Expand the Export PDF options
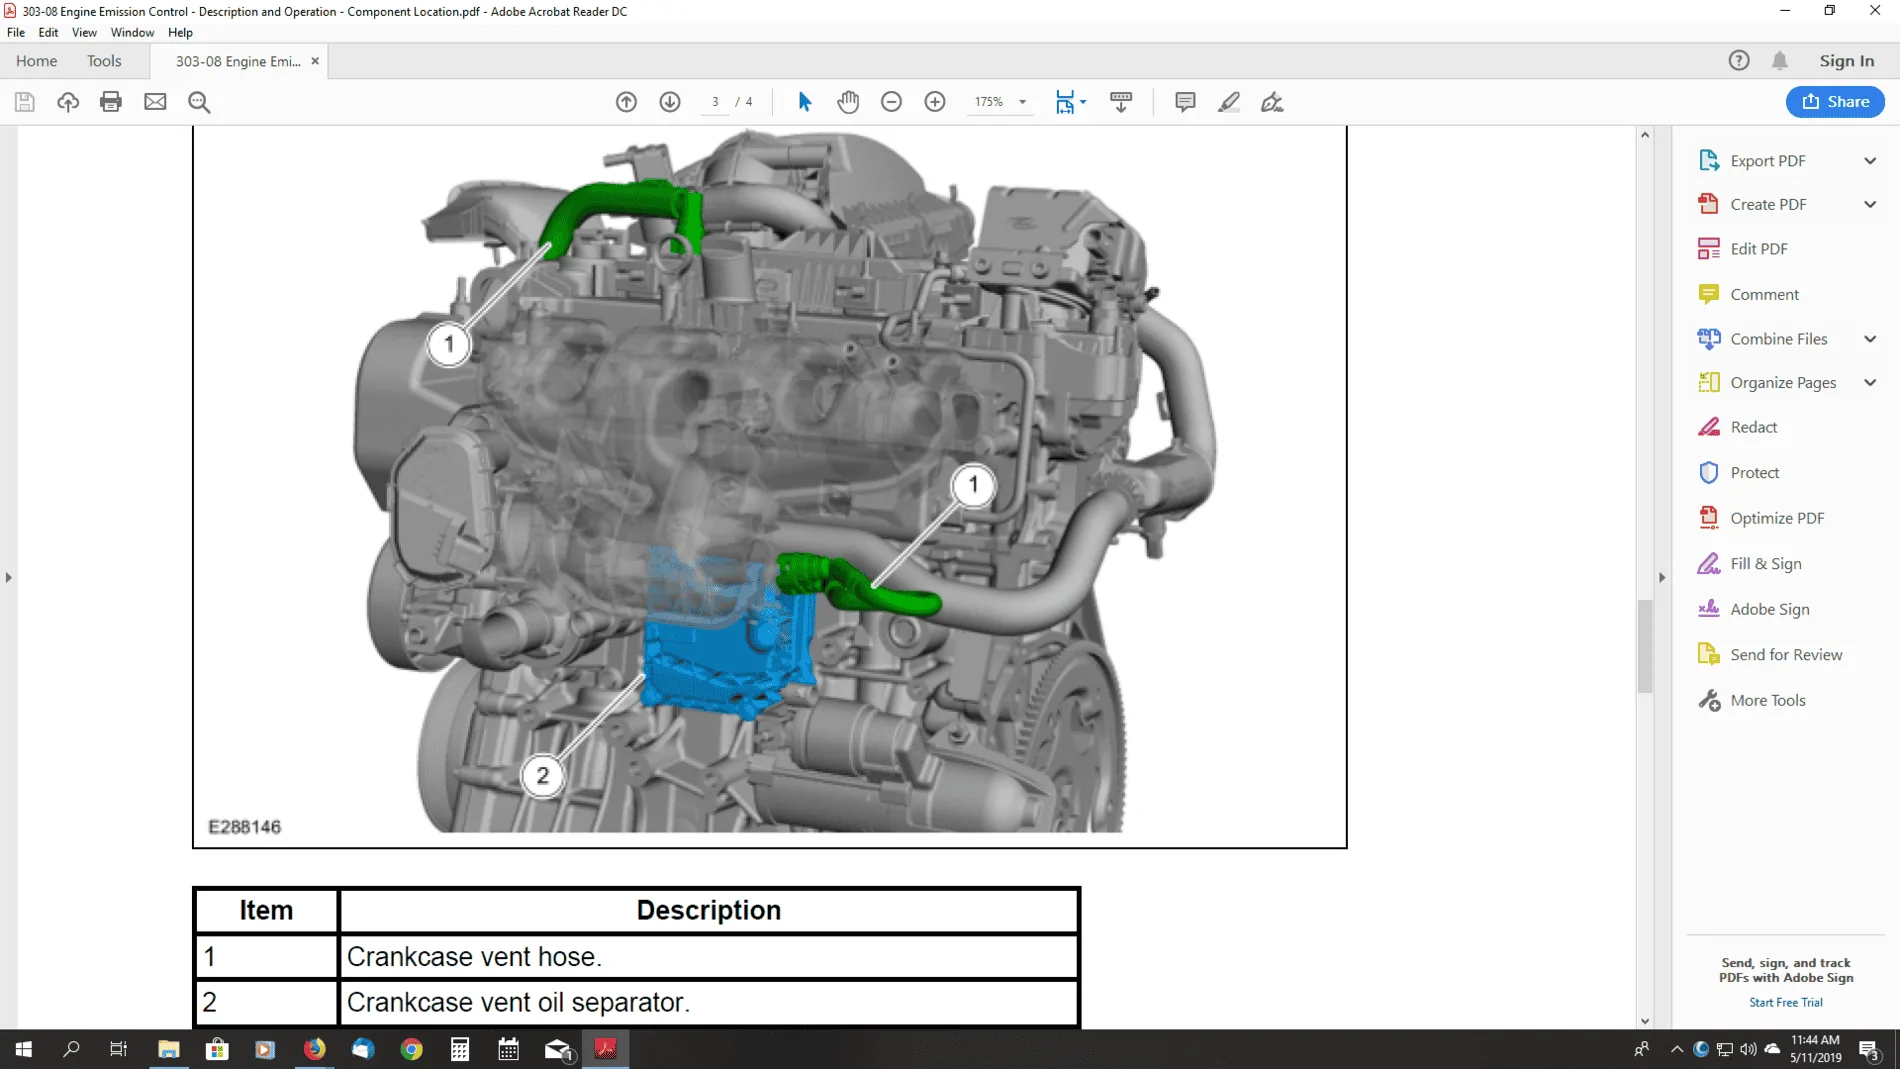The image size is (1900, 1069). [1870, 161]
